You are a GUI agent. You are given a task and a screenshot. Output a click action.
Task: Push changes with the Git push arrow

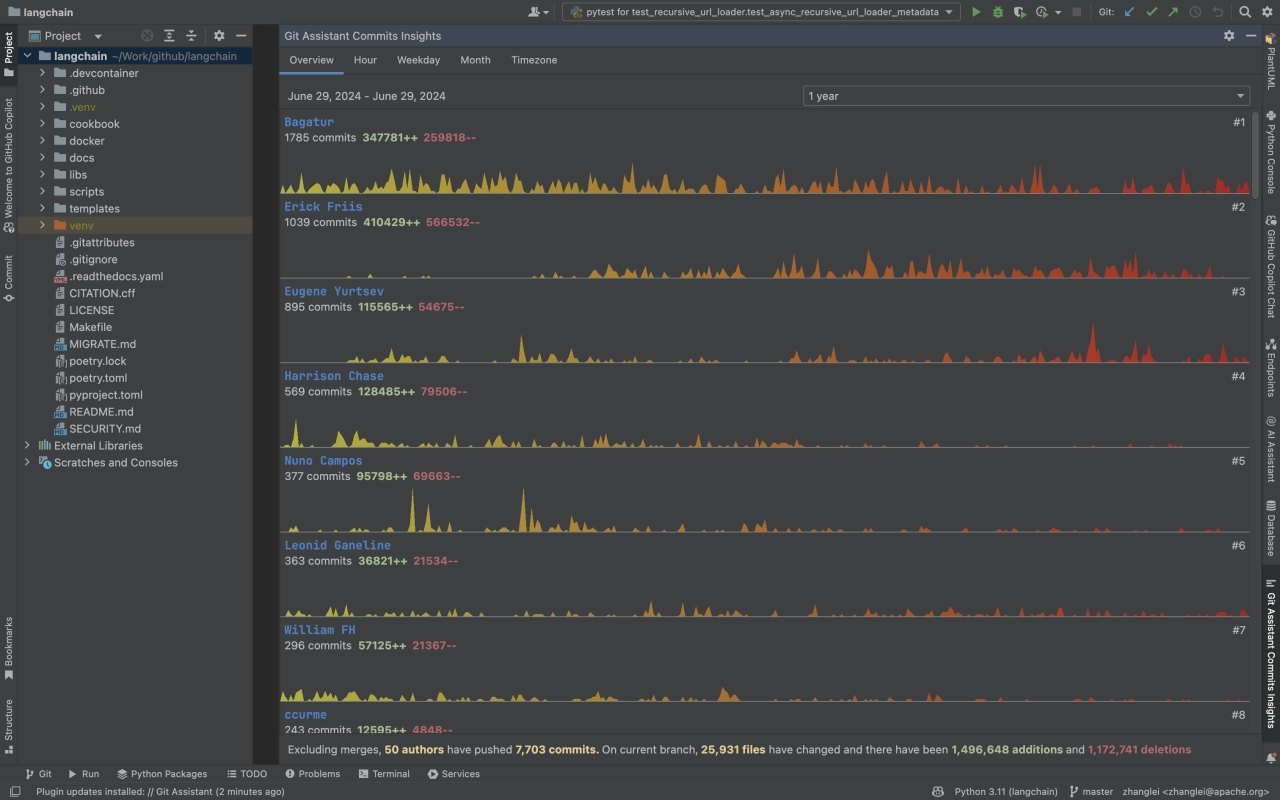1172,12
